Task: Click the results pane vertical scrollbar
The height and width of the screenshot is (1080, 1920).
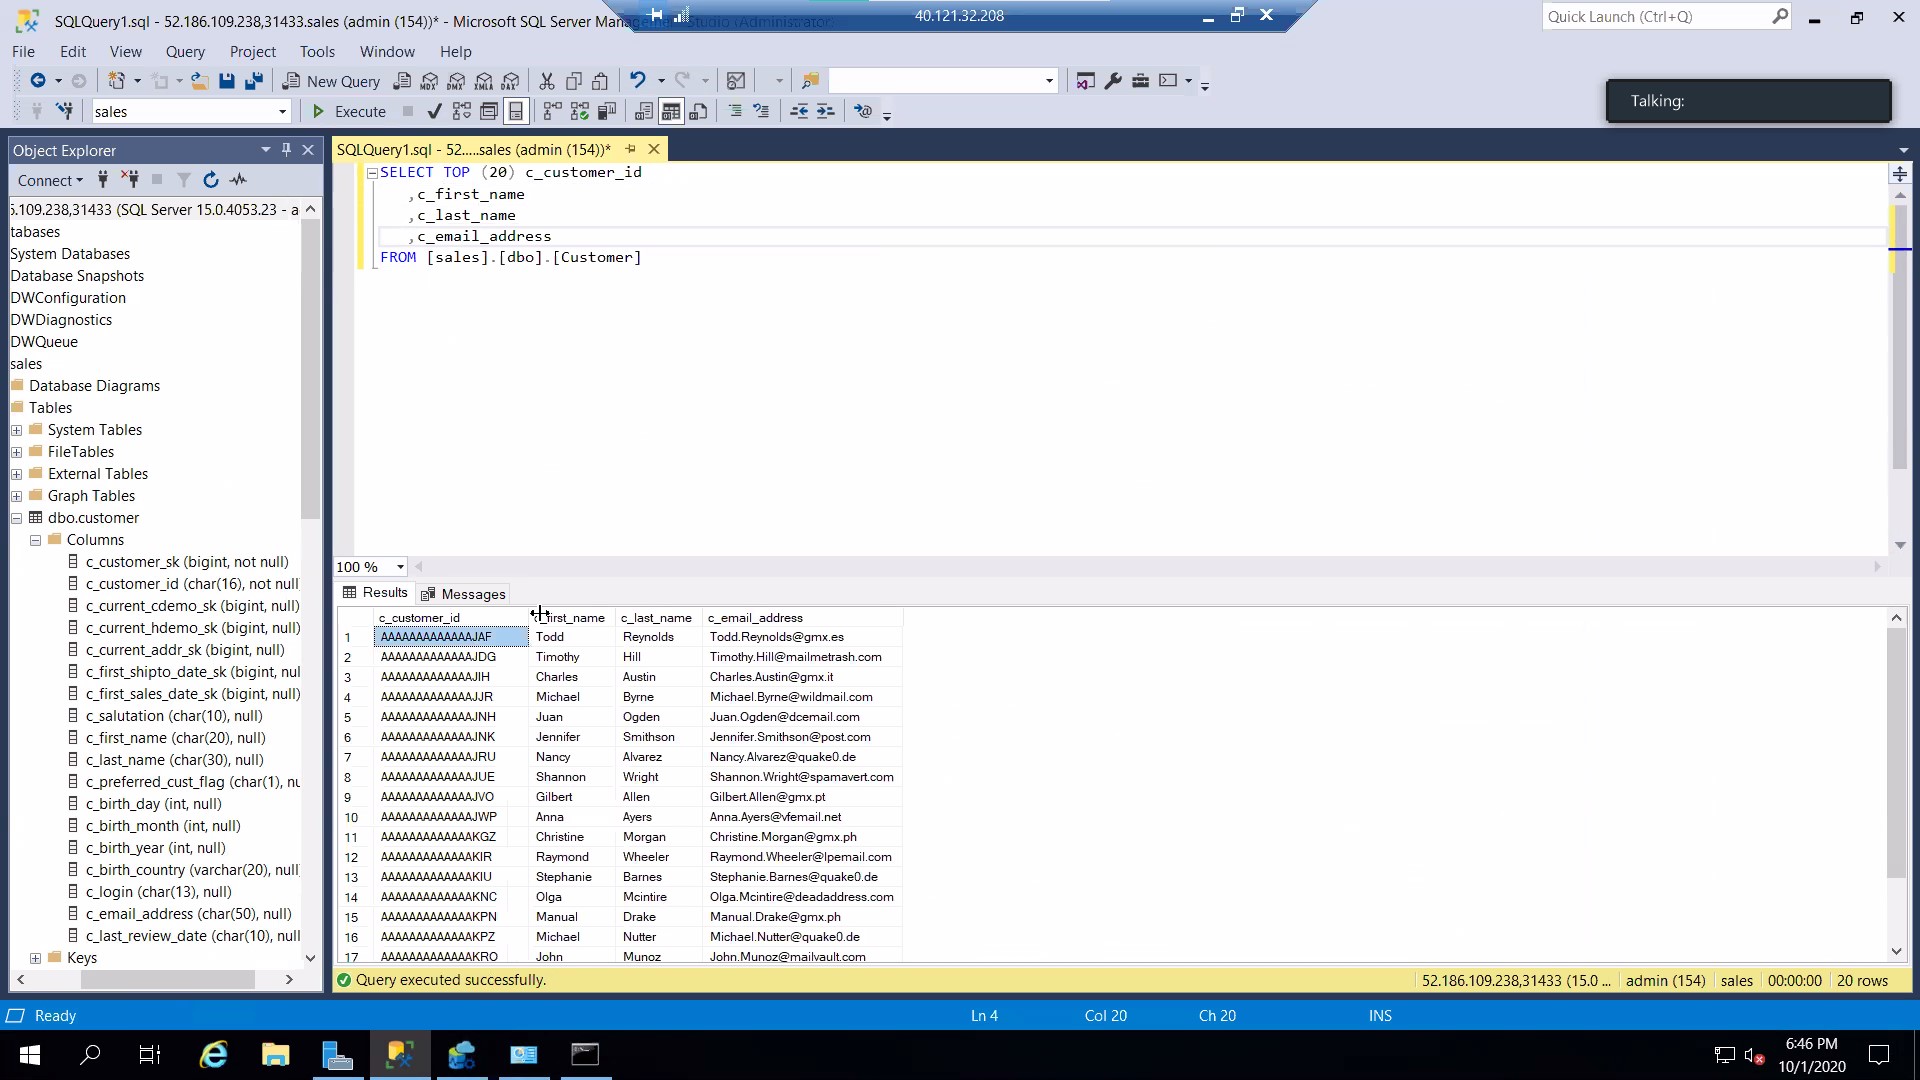Action: coord(1896,750)
